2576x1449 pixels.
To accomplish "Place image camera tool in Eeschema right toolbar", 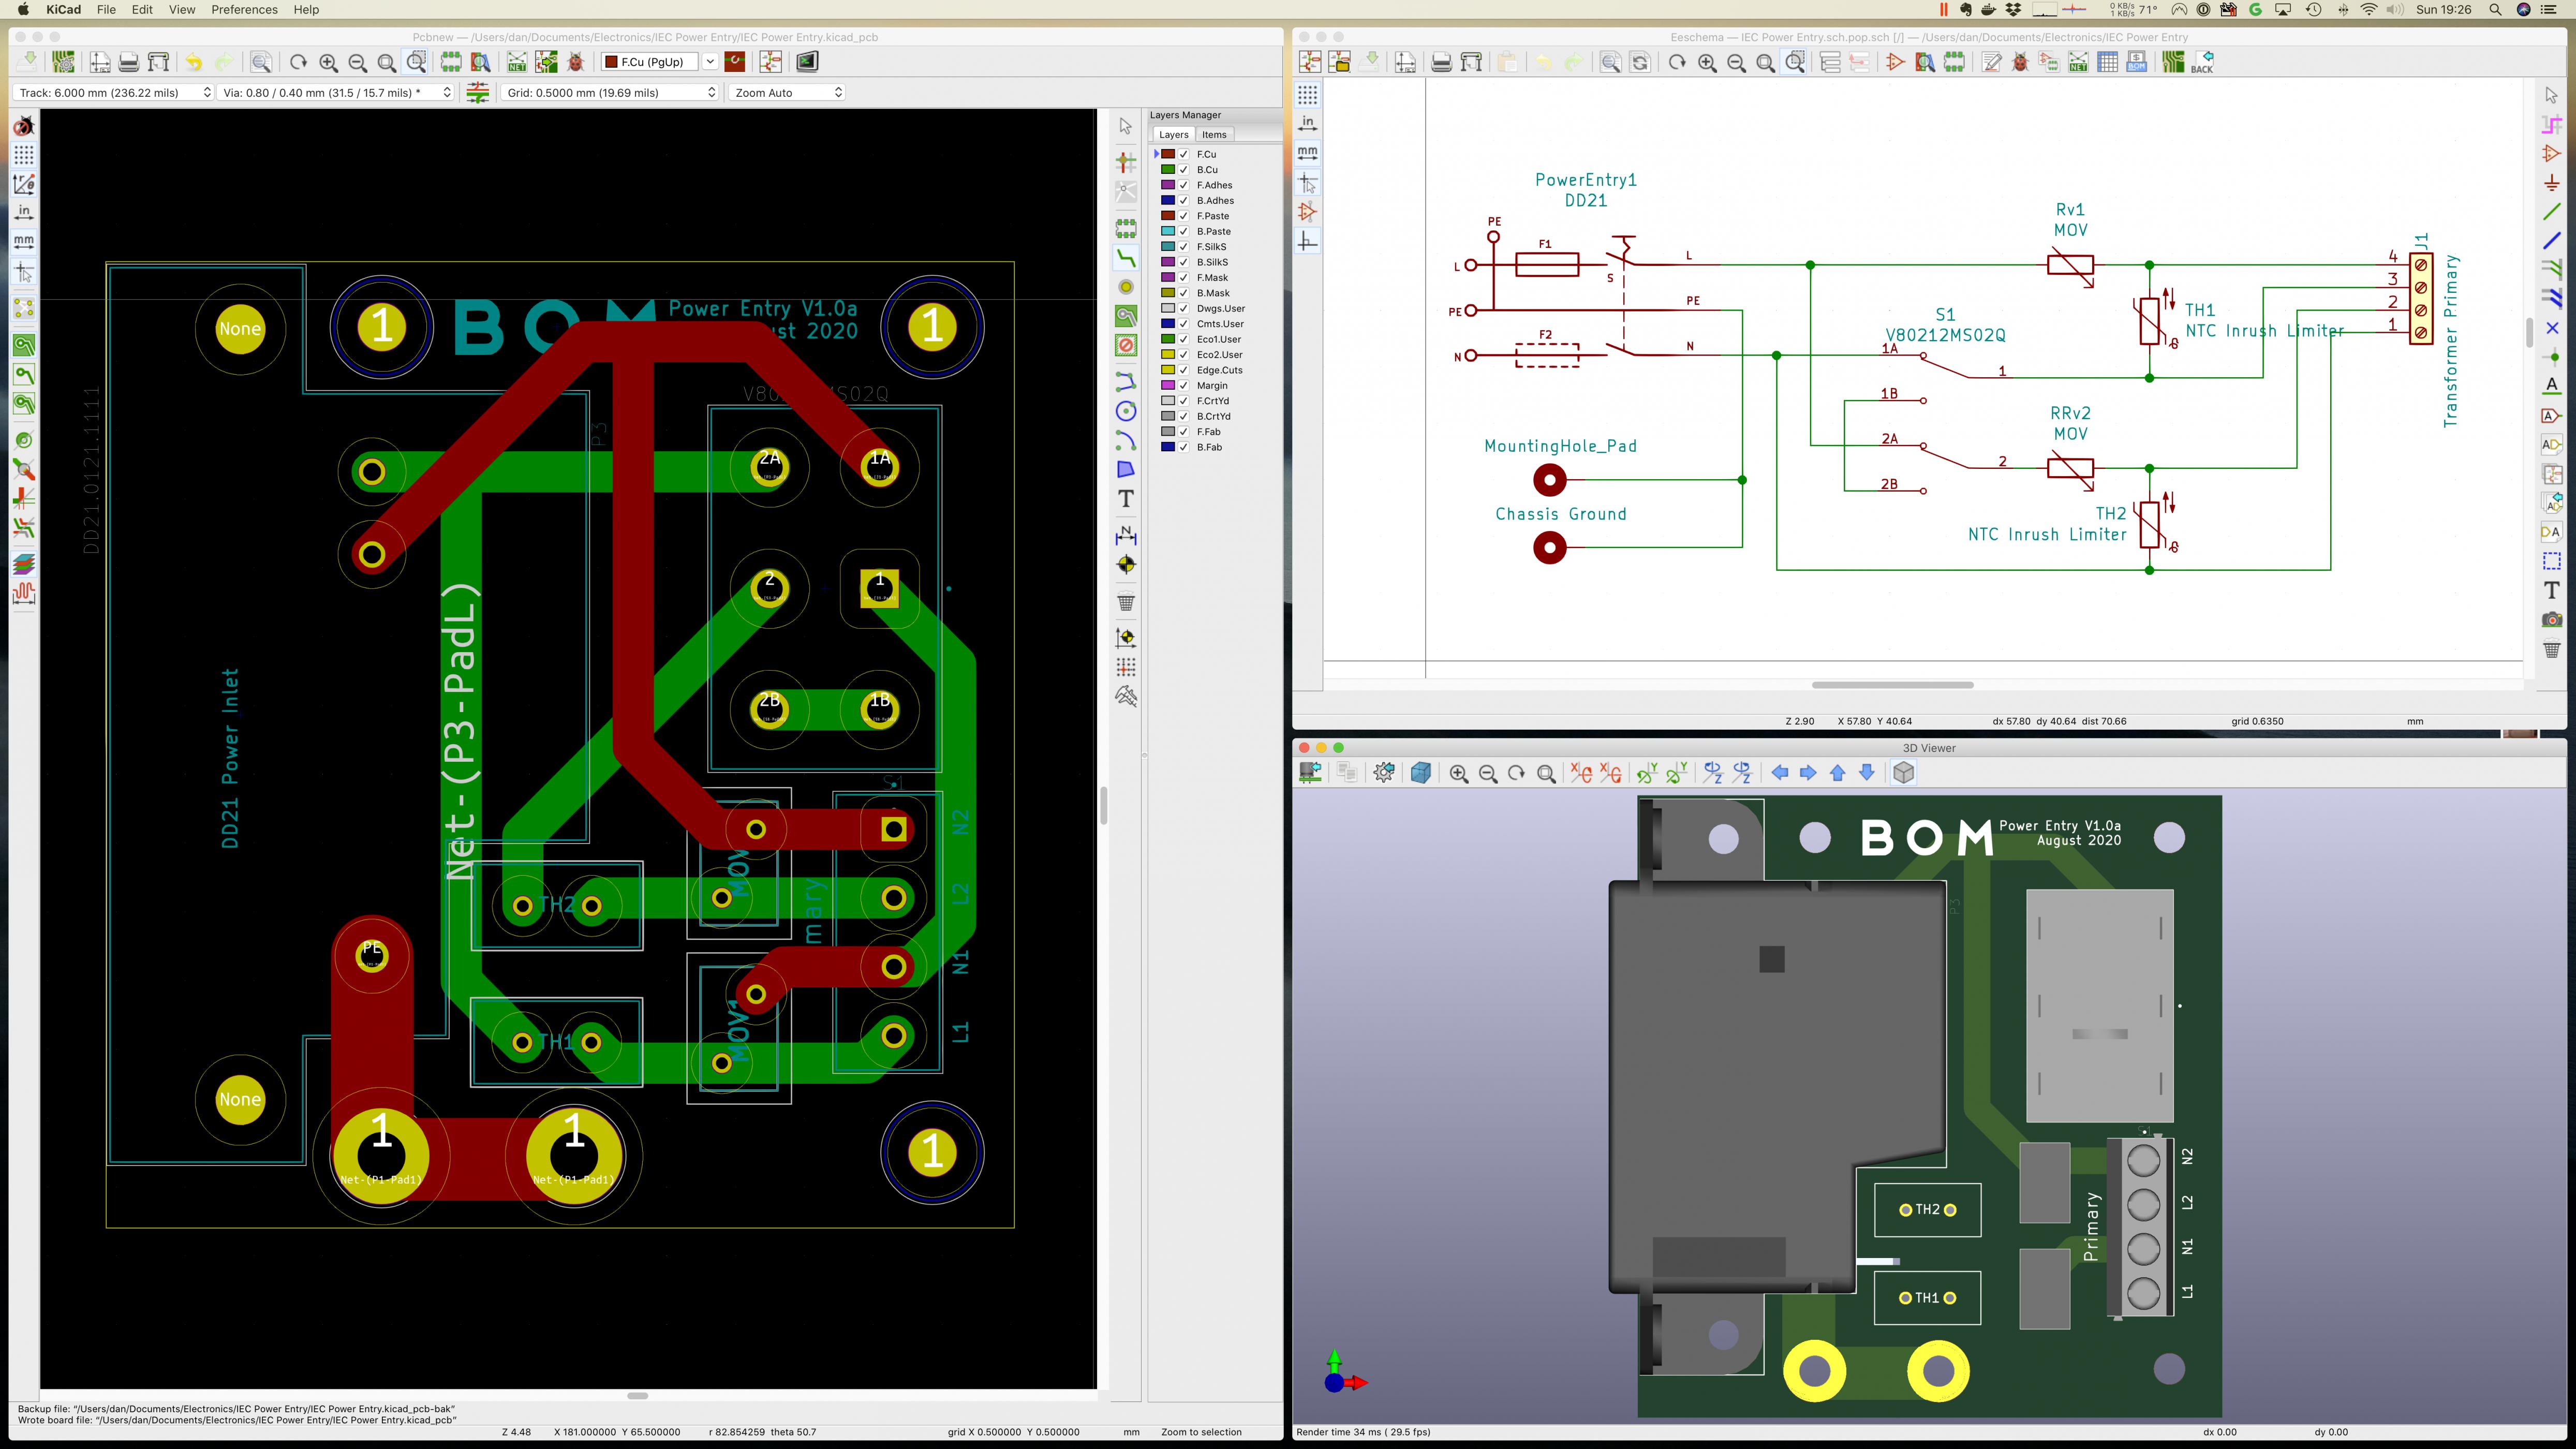I will point(2552,620).
